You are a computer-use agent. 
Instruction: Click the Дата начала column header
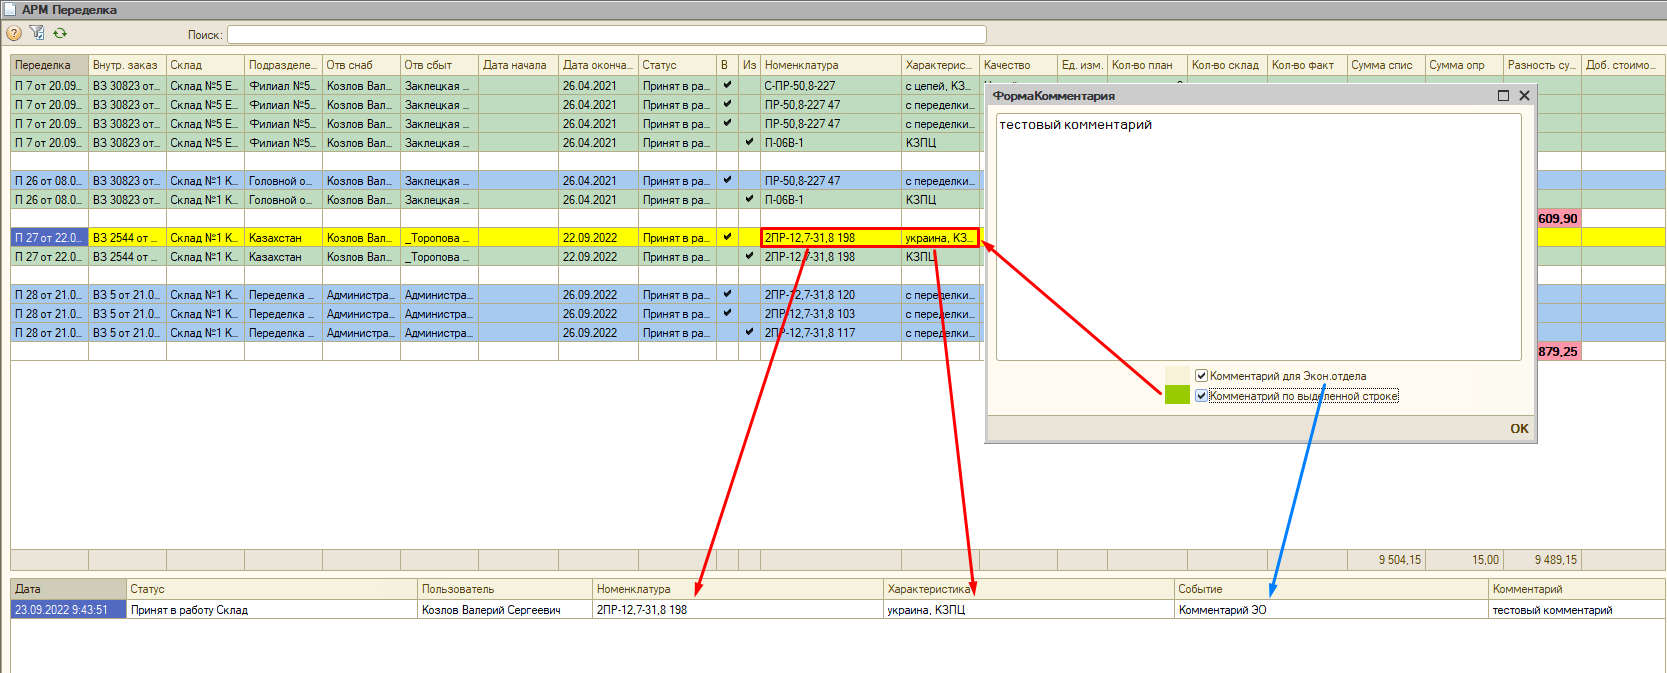[x=518, y=65]
